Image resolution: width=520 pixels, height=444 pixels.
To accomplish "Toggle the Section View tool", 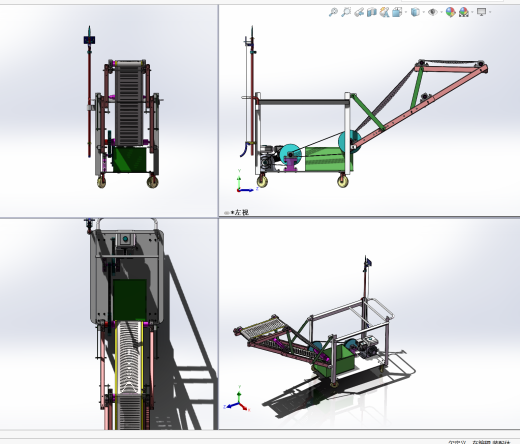I will click(371, 12).
